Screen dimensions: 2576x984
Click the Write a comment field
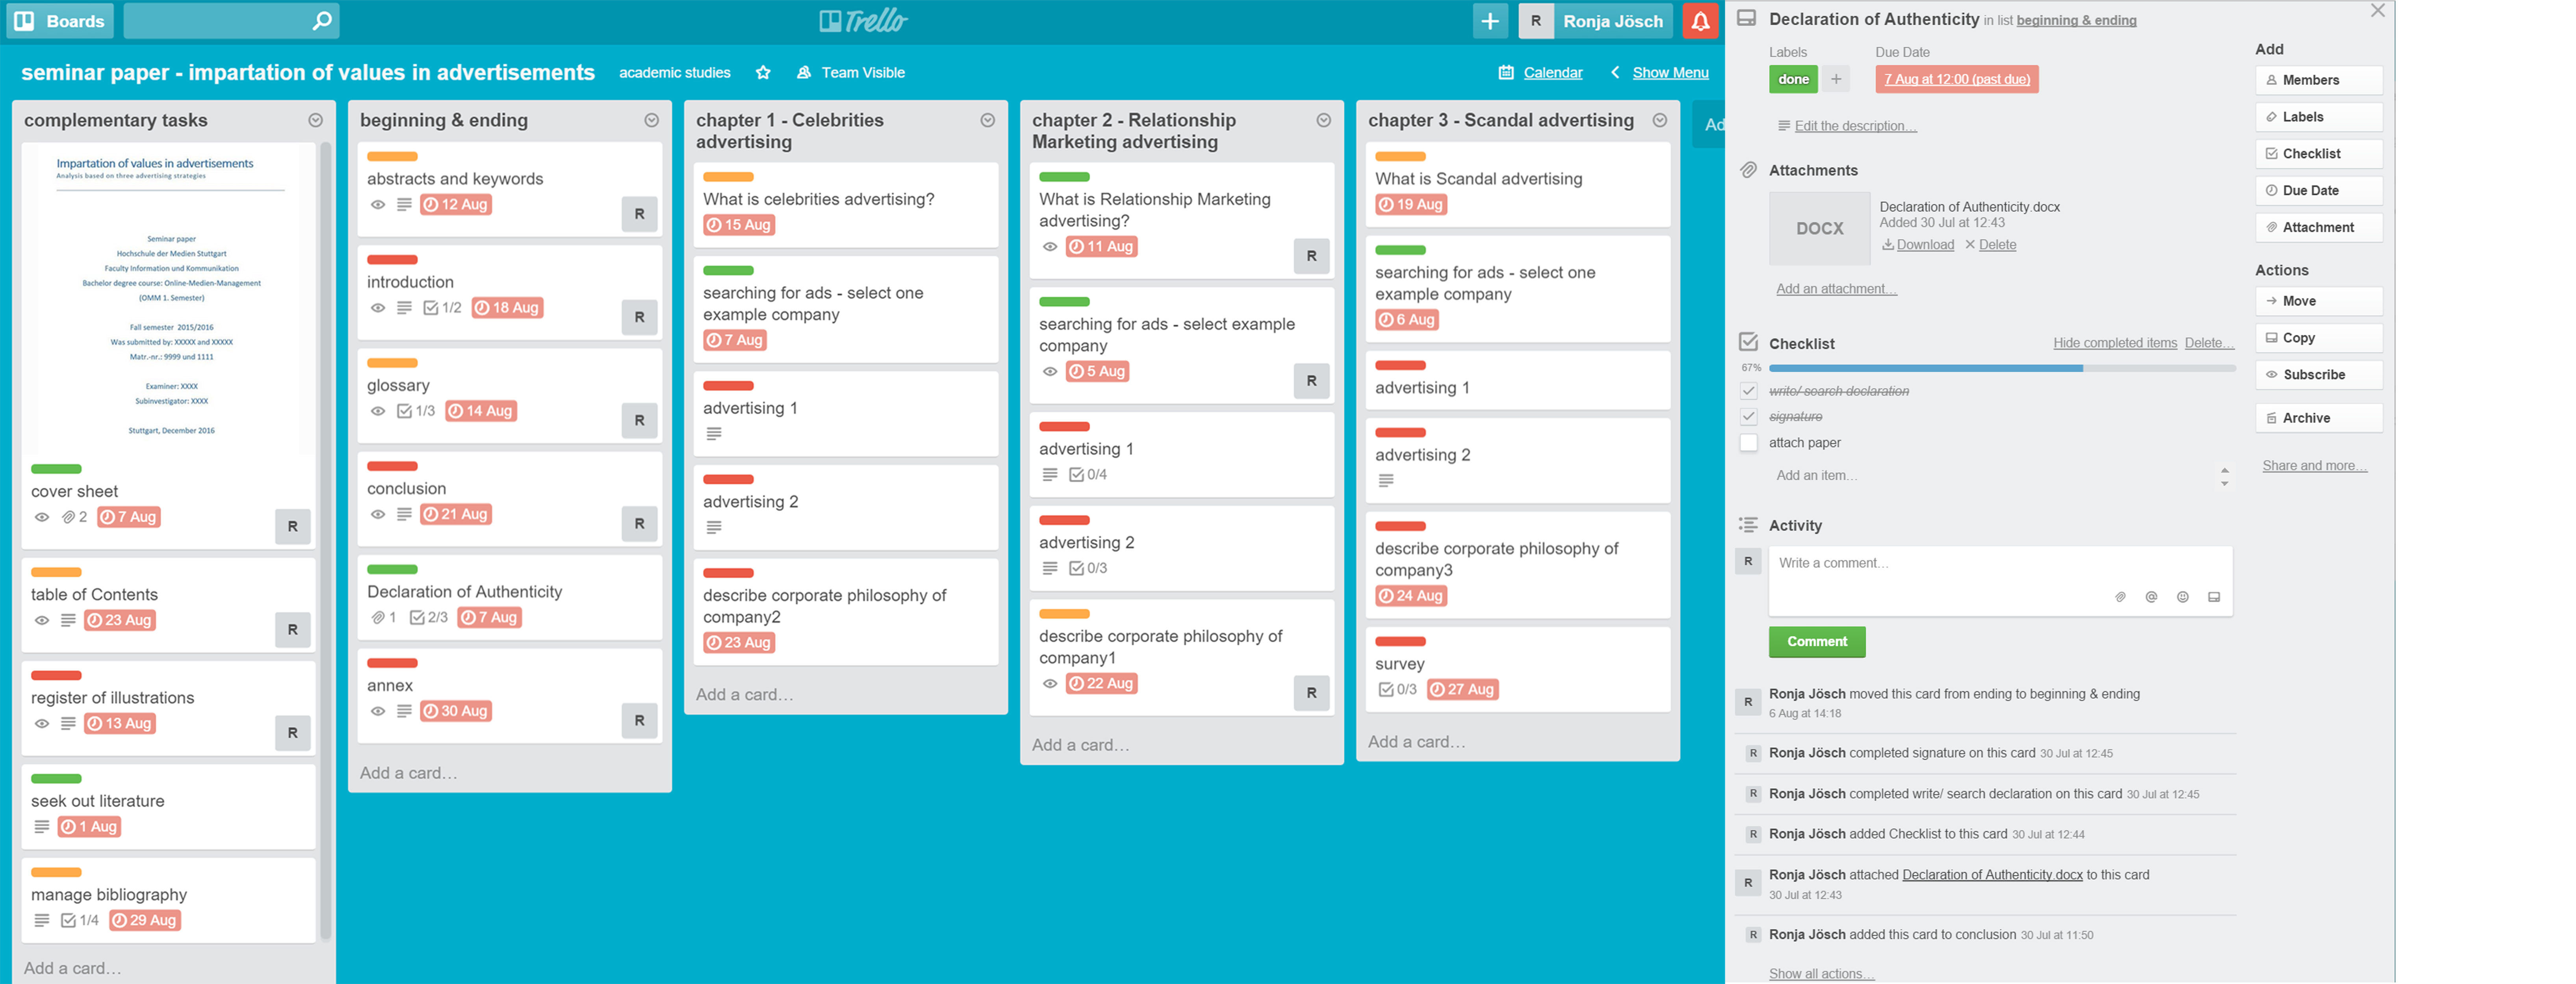[2001, 581]
